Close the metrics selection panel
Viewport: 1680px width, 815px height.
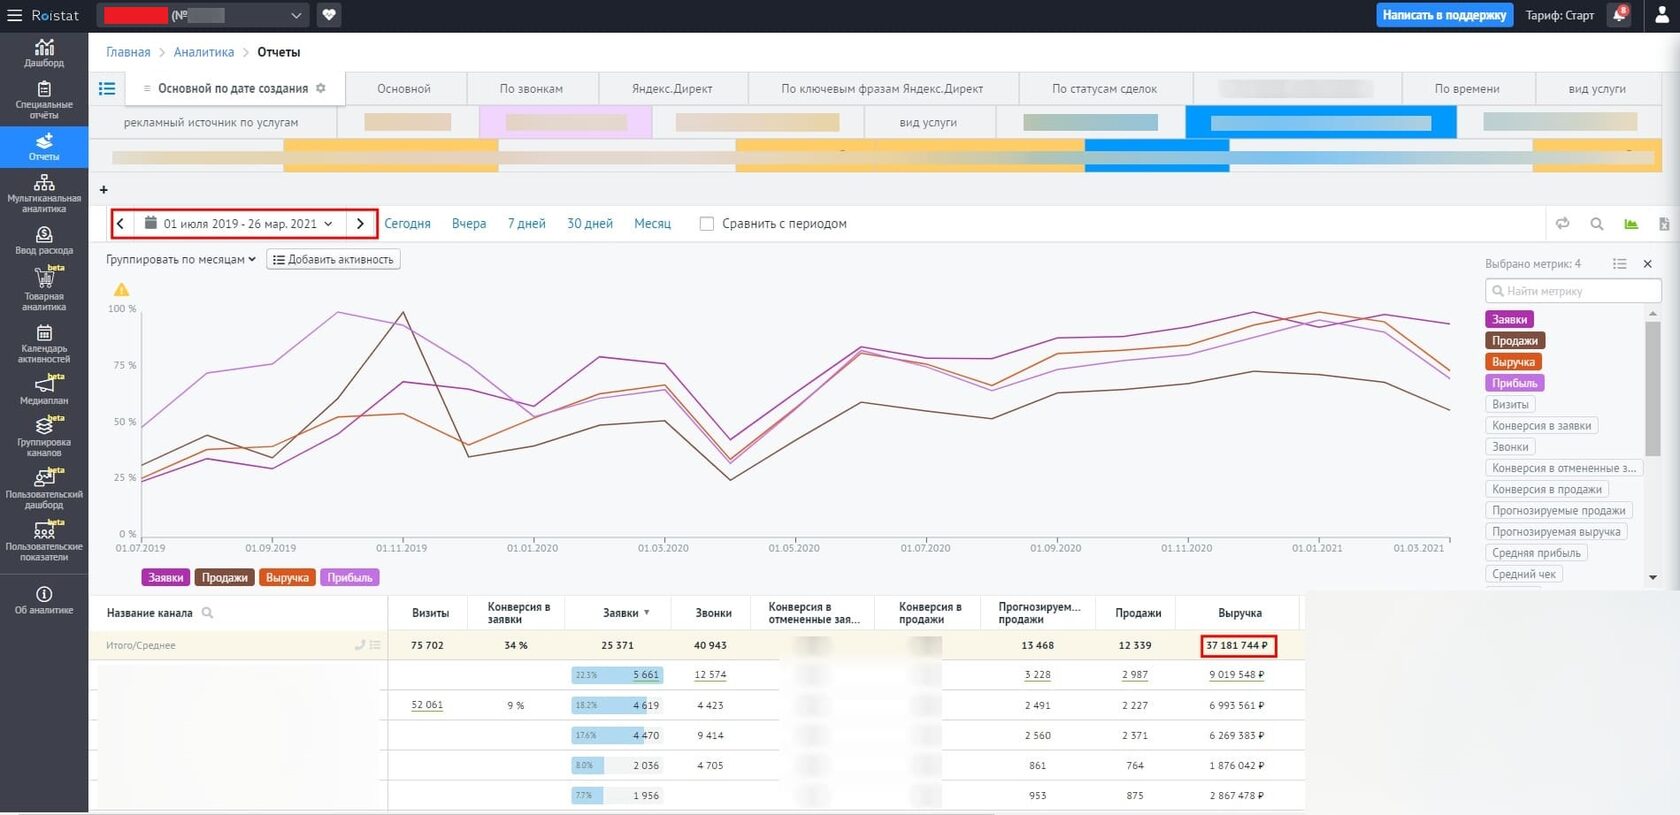1648,264
